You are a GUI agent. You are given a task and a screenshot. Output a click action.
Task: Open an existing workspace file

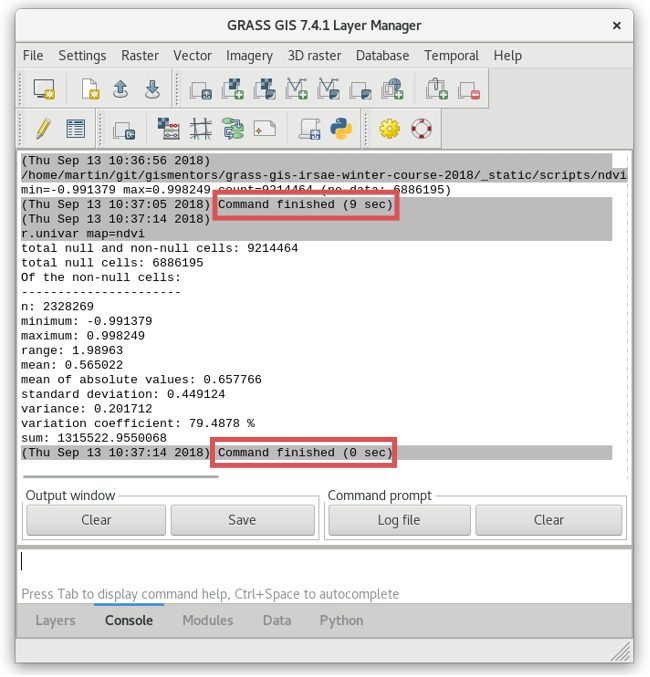[x=120, y=89]
